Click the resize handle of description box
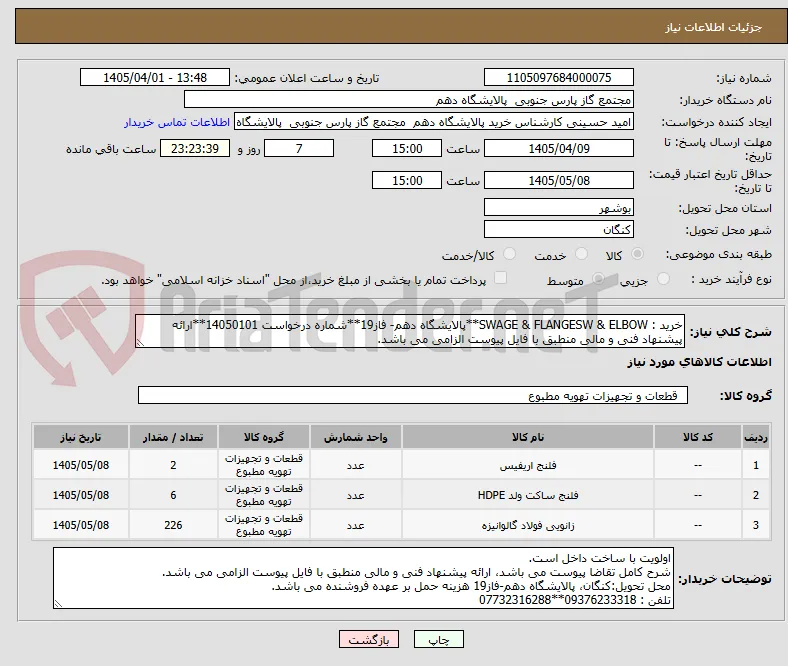The height and width of the screenshot is (666, 788). coord(140,342)
